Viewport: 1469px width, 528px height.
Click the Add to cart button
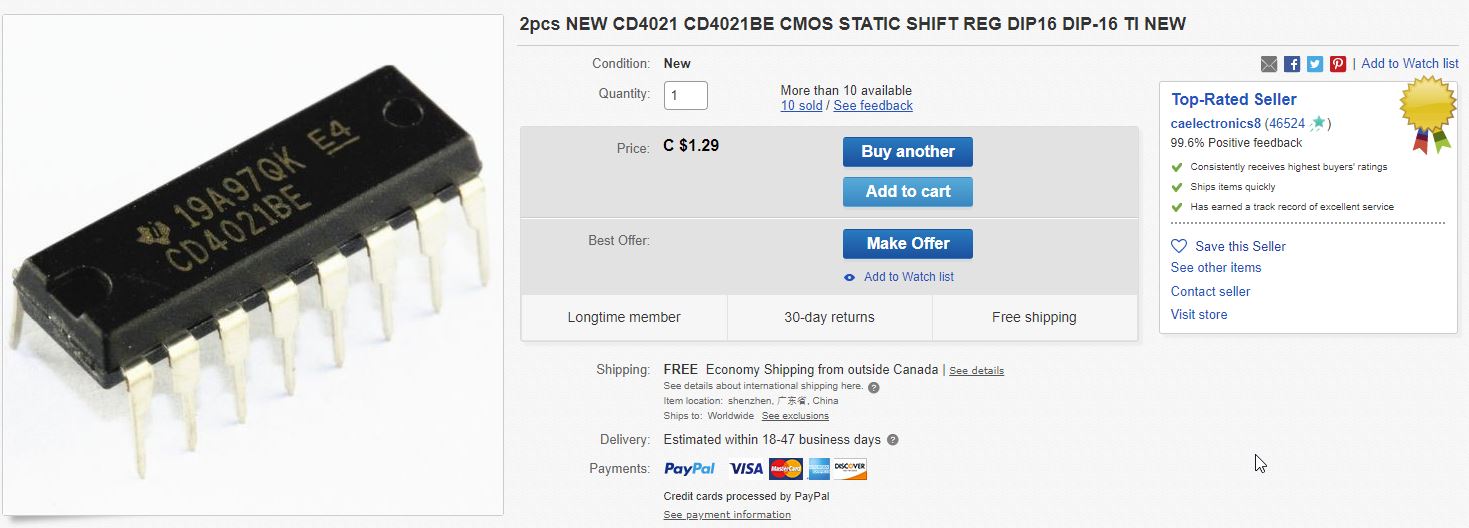[x=908, y=192]
